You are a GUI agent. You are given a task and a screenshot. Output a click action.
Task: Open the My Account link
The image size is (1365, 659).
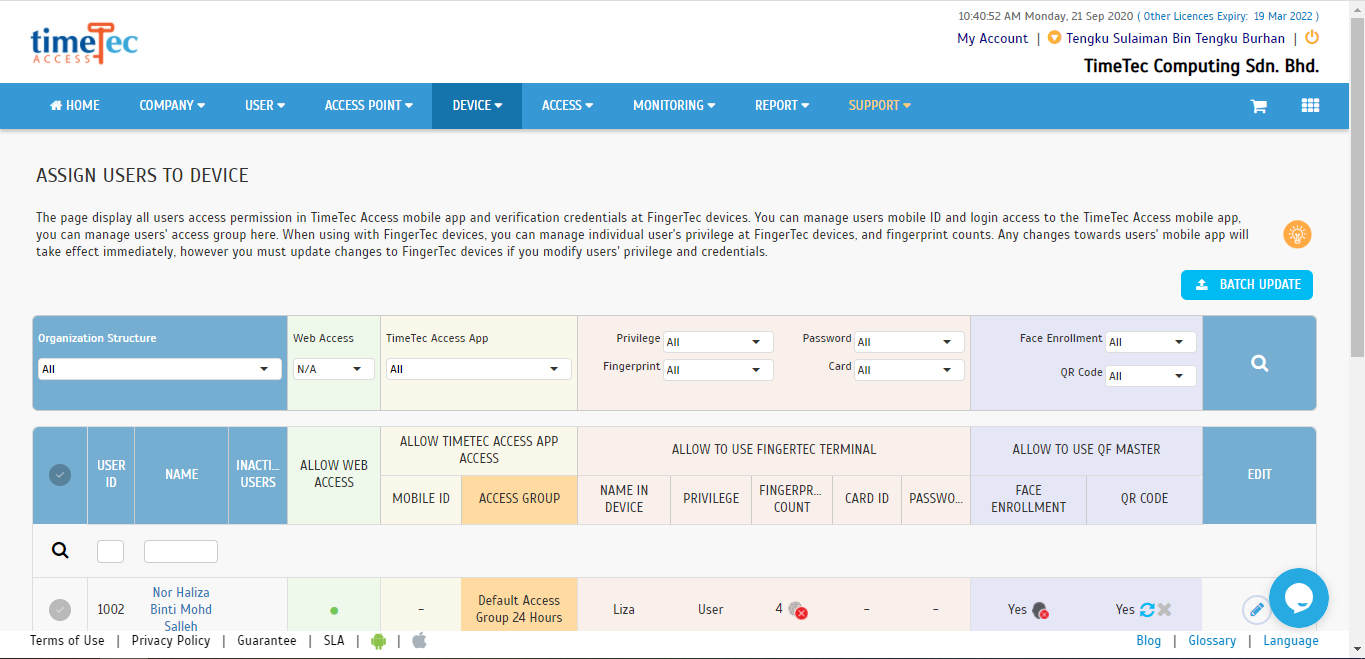992,38
